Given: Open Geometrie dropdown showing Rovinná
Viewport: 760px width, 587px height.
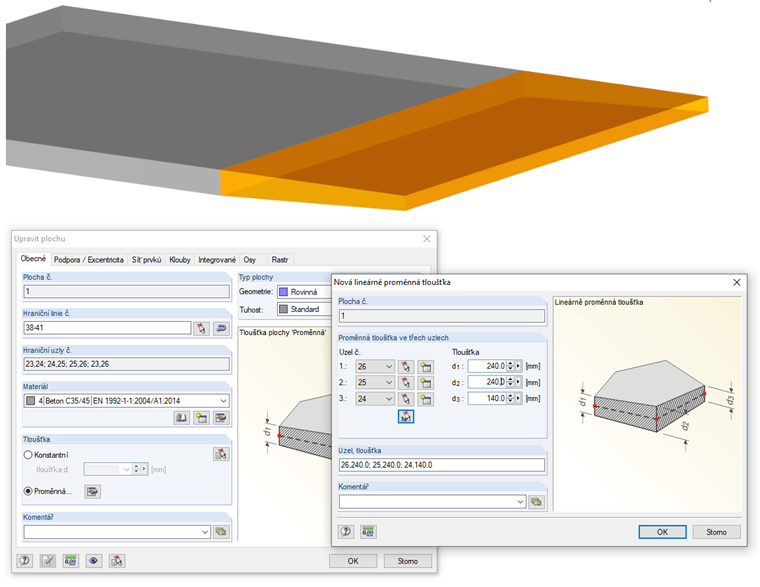Looking at the screenshot, I should pos(304,292).
